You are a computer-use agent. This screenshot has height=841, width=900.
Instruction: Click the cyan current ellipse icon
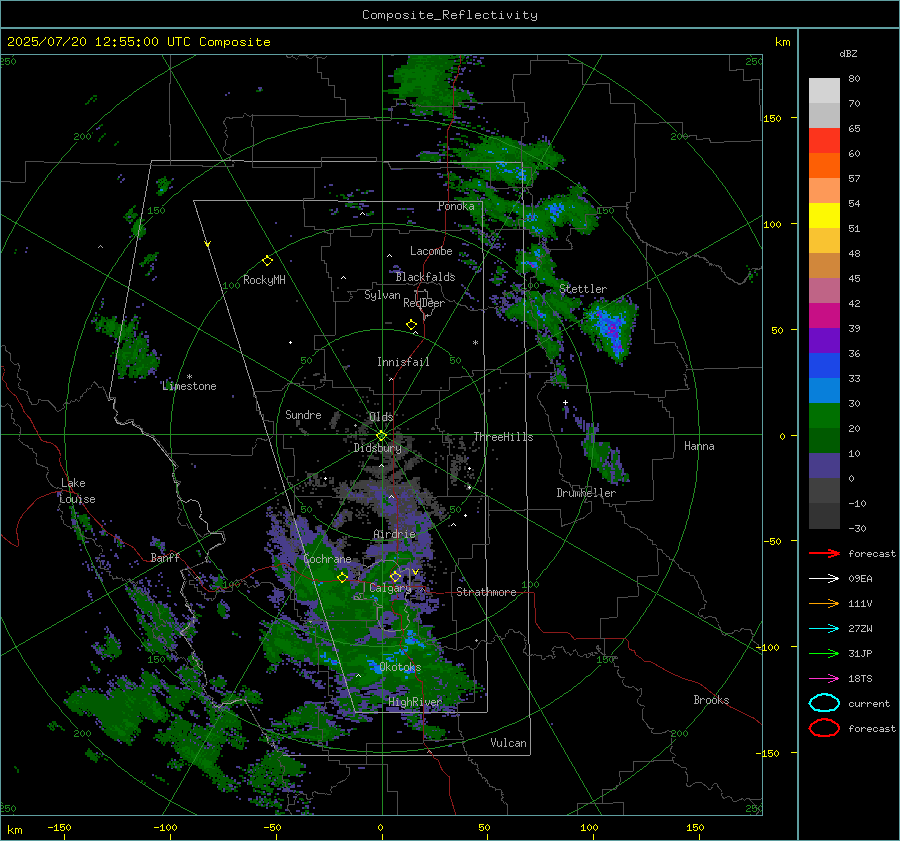click(824, 703)
